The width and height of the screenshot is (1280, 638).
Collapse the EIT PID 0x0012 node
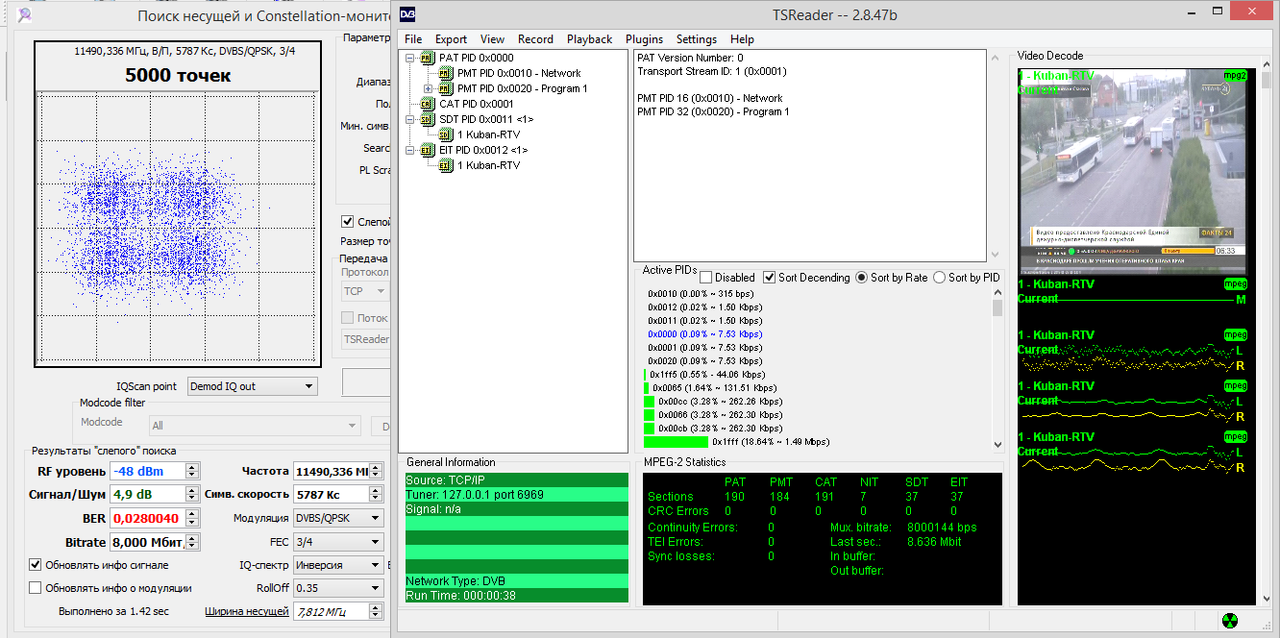(x=410, y=150)
